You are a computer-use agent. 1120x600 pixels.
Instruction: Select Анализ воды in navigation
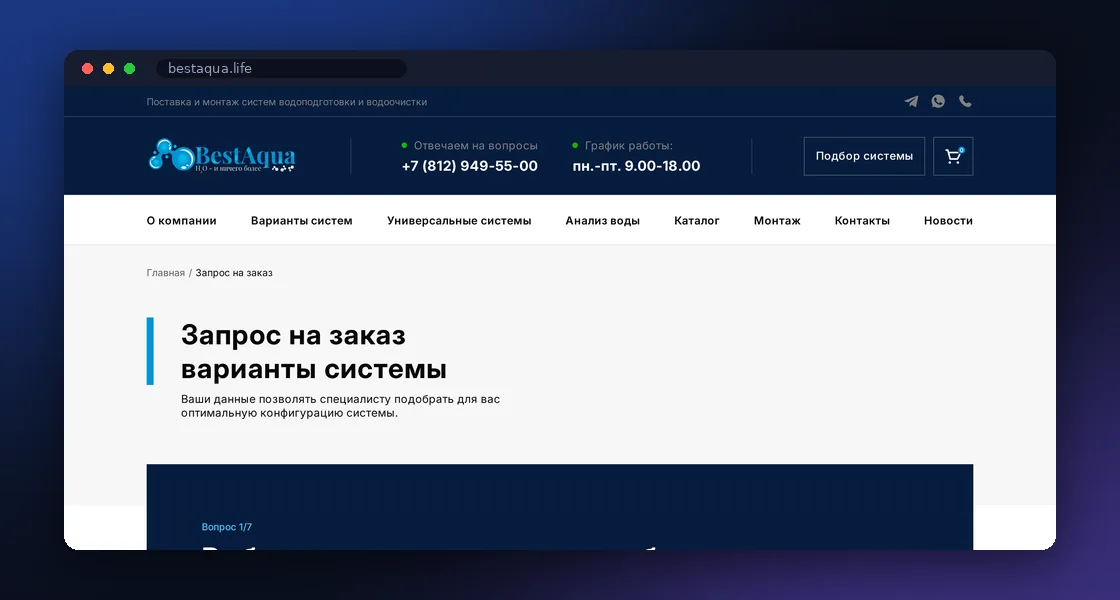(603, 221)
